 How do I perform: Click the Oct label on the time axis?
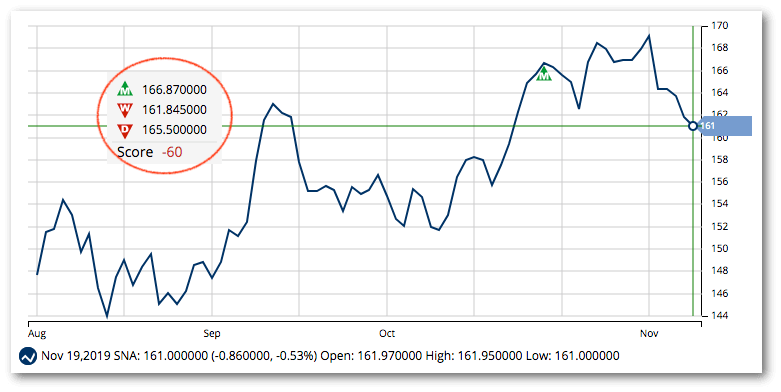387,333
